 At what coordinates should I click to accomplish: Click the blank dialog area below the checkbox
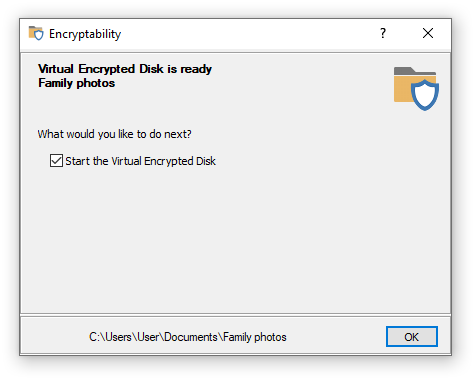(x=233, y=240)
